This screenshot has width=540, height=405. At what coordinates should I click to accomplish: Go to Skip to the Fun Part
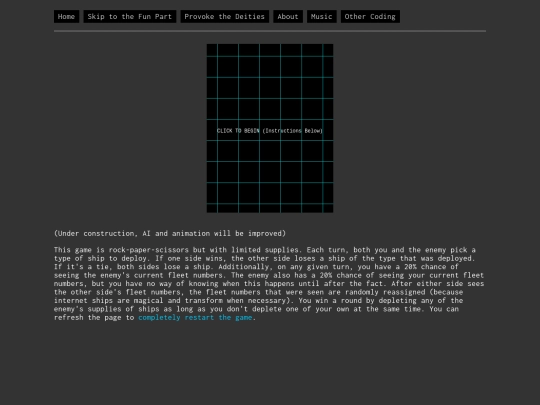click(x=129, y=17)
